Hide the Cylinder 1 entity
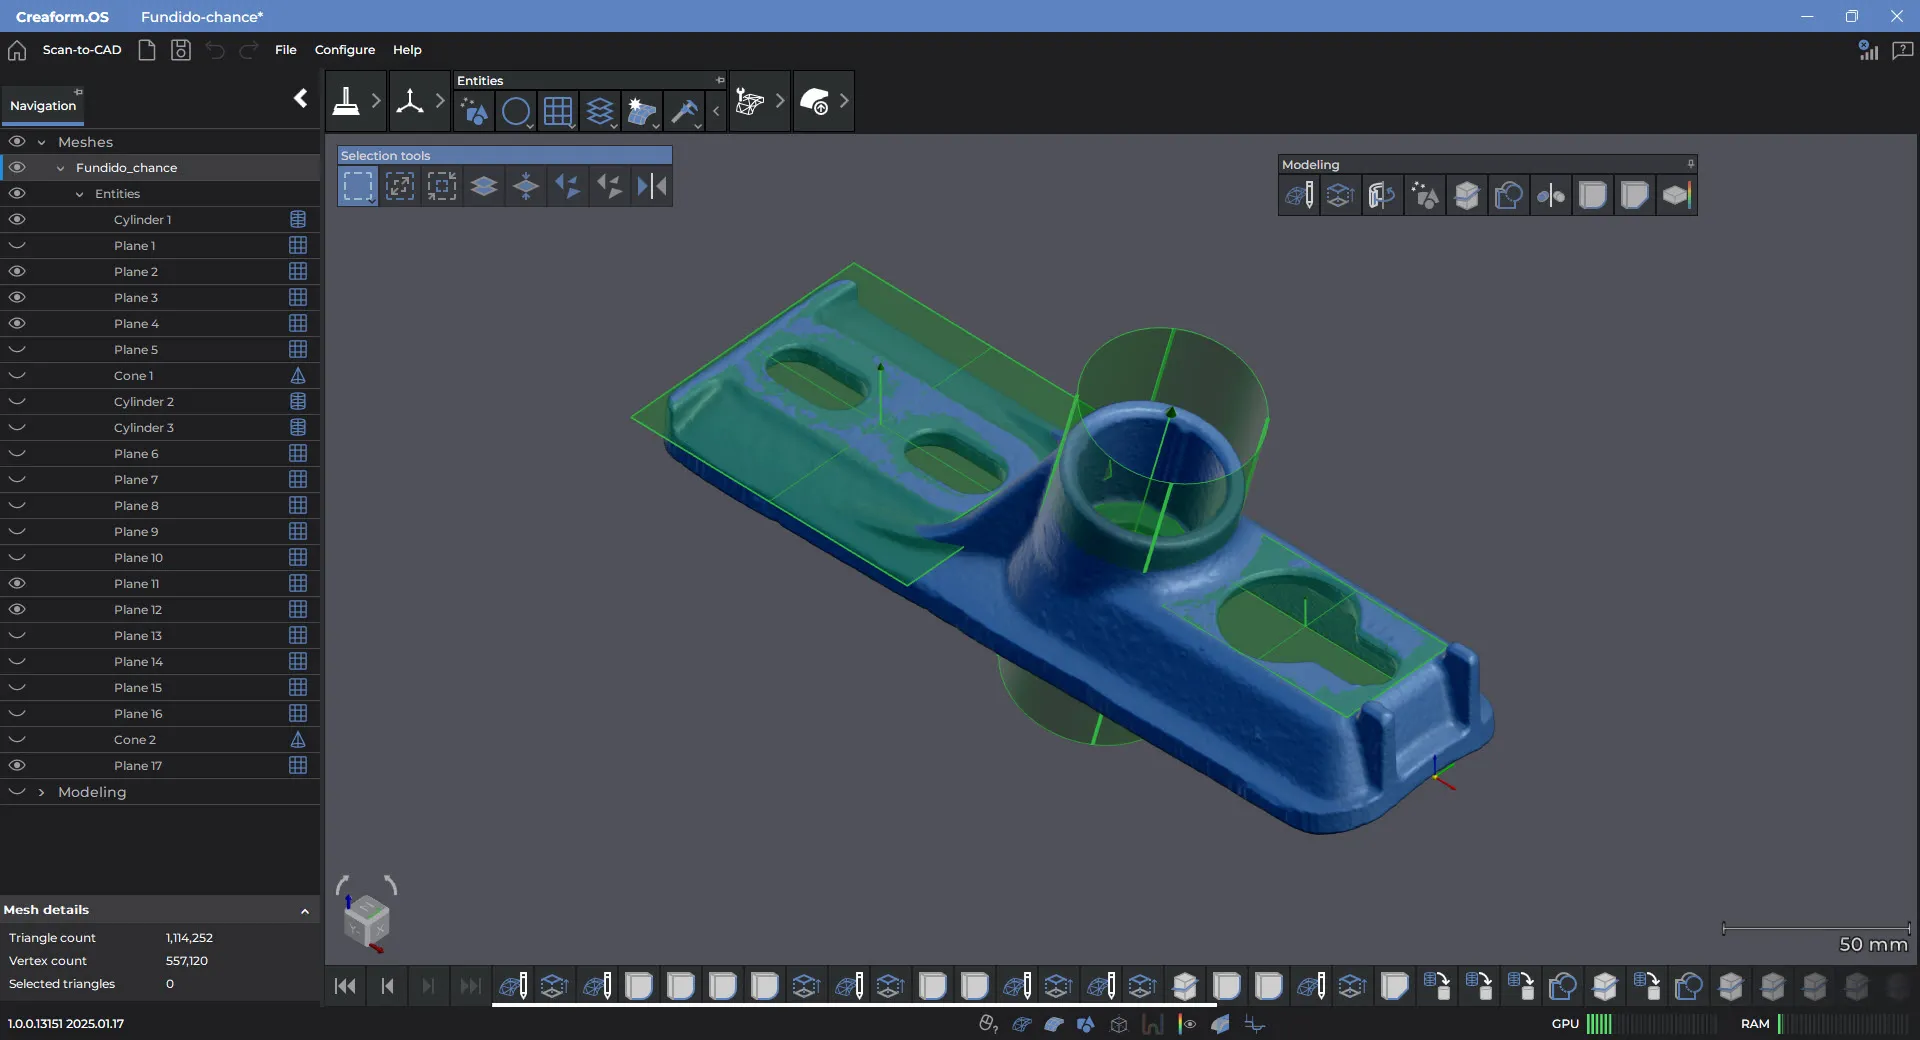The width and height of the screenshot is (1920, 1040). pyautogui.click(x=17, y=220)
